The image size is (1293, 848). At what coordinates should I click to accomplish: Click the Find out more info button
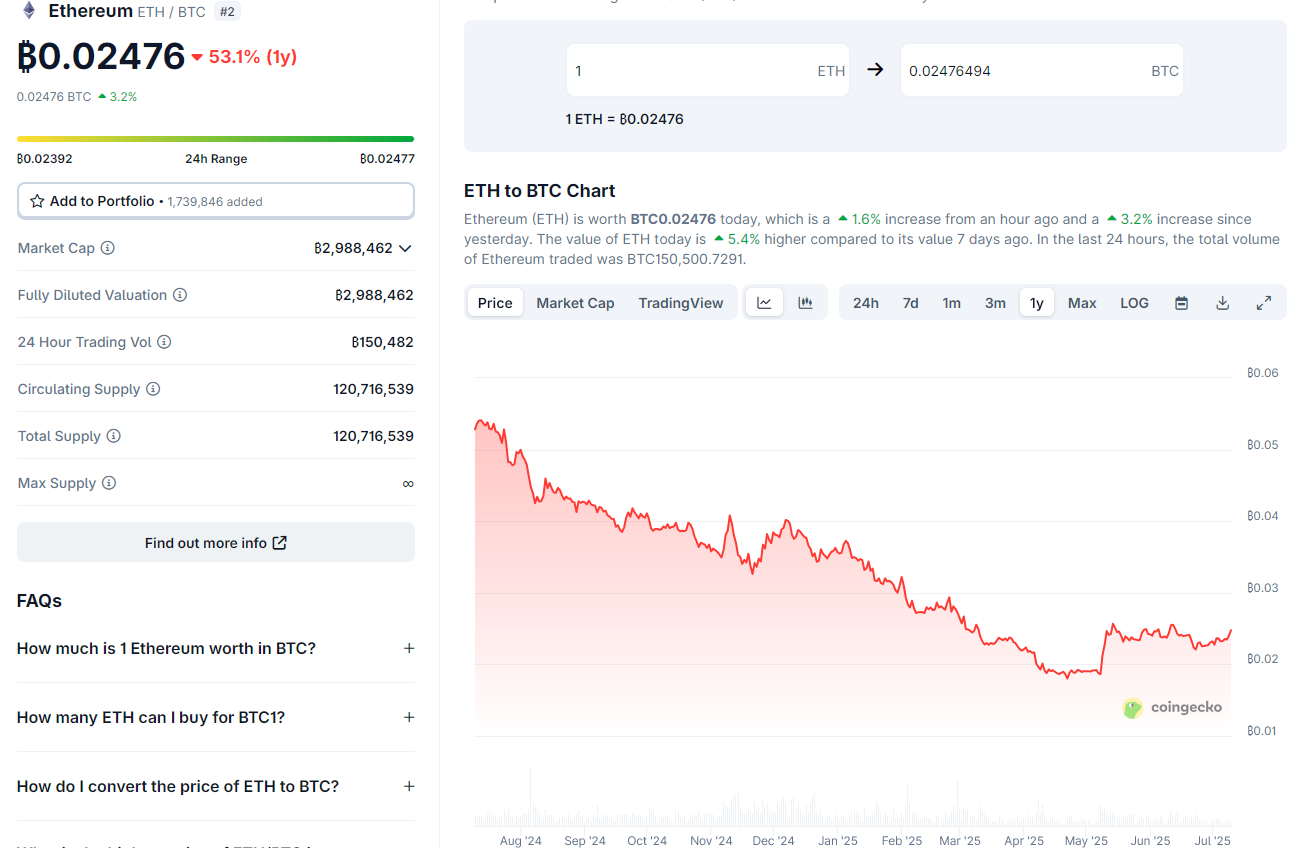click(216, 542)
